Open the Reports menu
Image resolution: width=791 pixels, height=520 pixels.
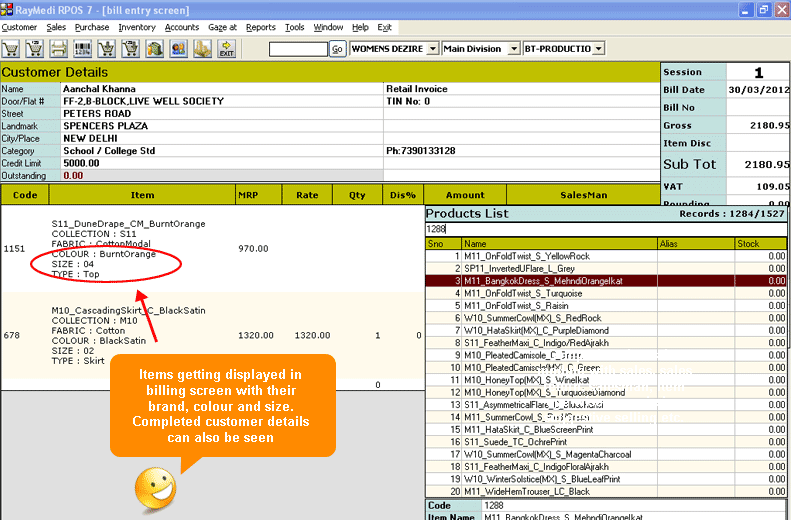(260, 27)
